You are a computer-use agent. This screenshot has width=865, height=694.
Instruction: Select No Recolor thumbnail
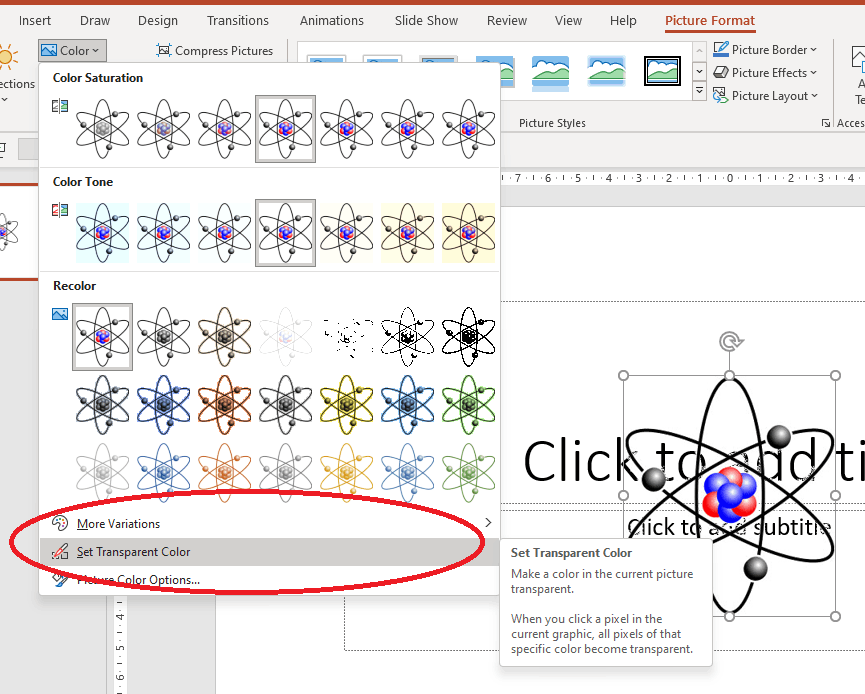103,337
